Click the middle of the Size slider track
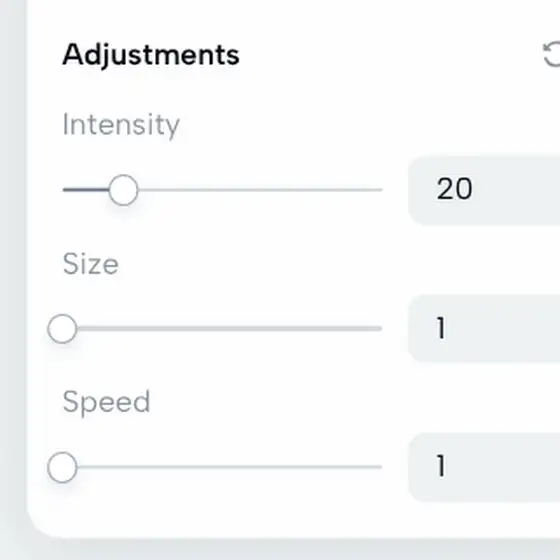Screen dimensions: 560x560 click(222, 329)
